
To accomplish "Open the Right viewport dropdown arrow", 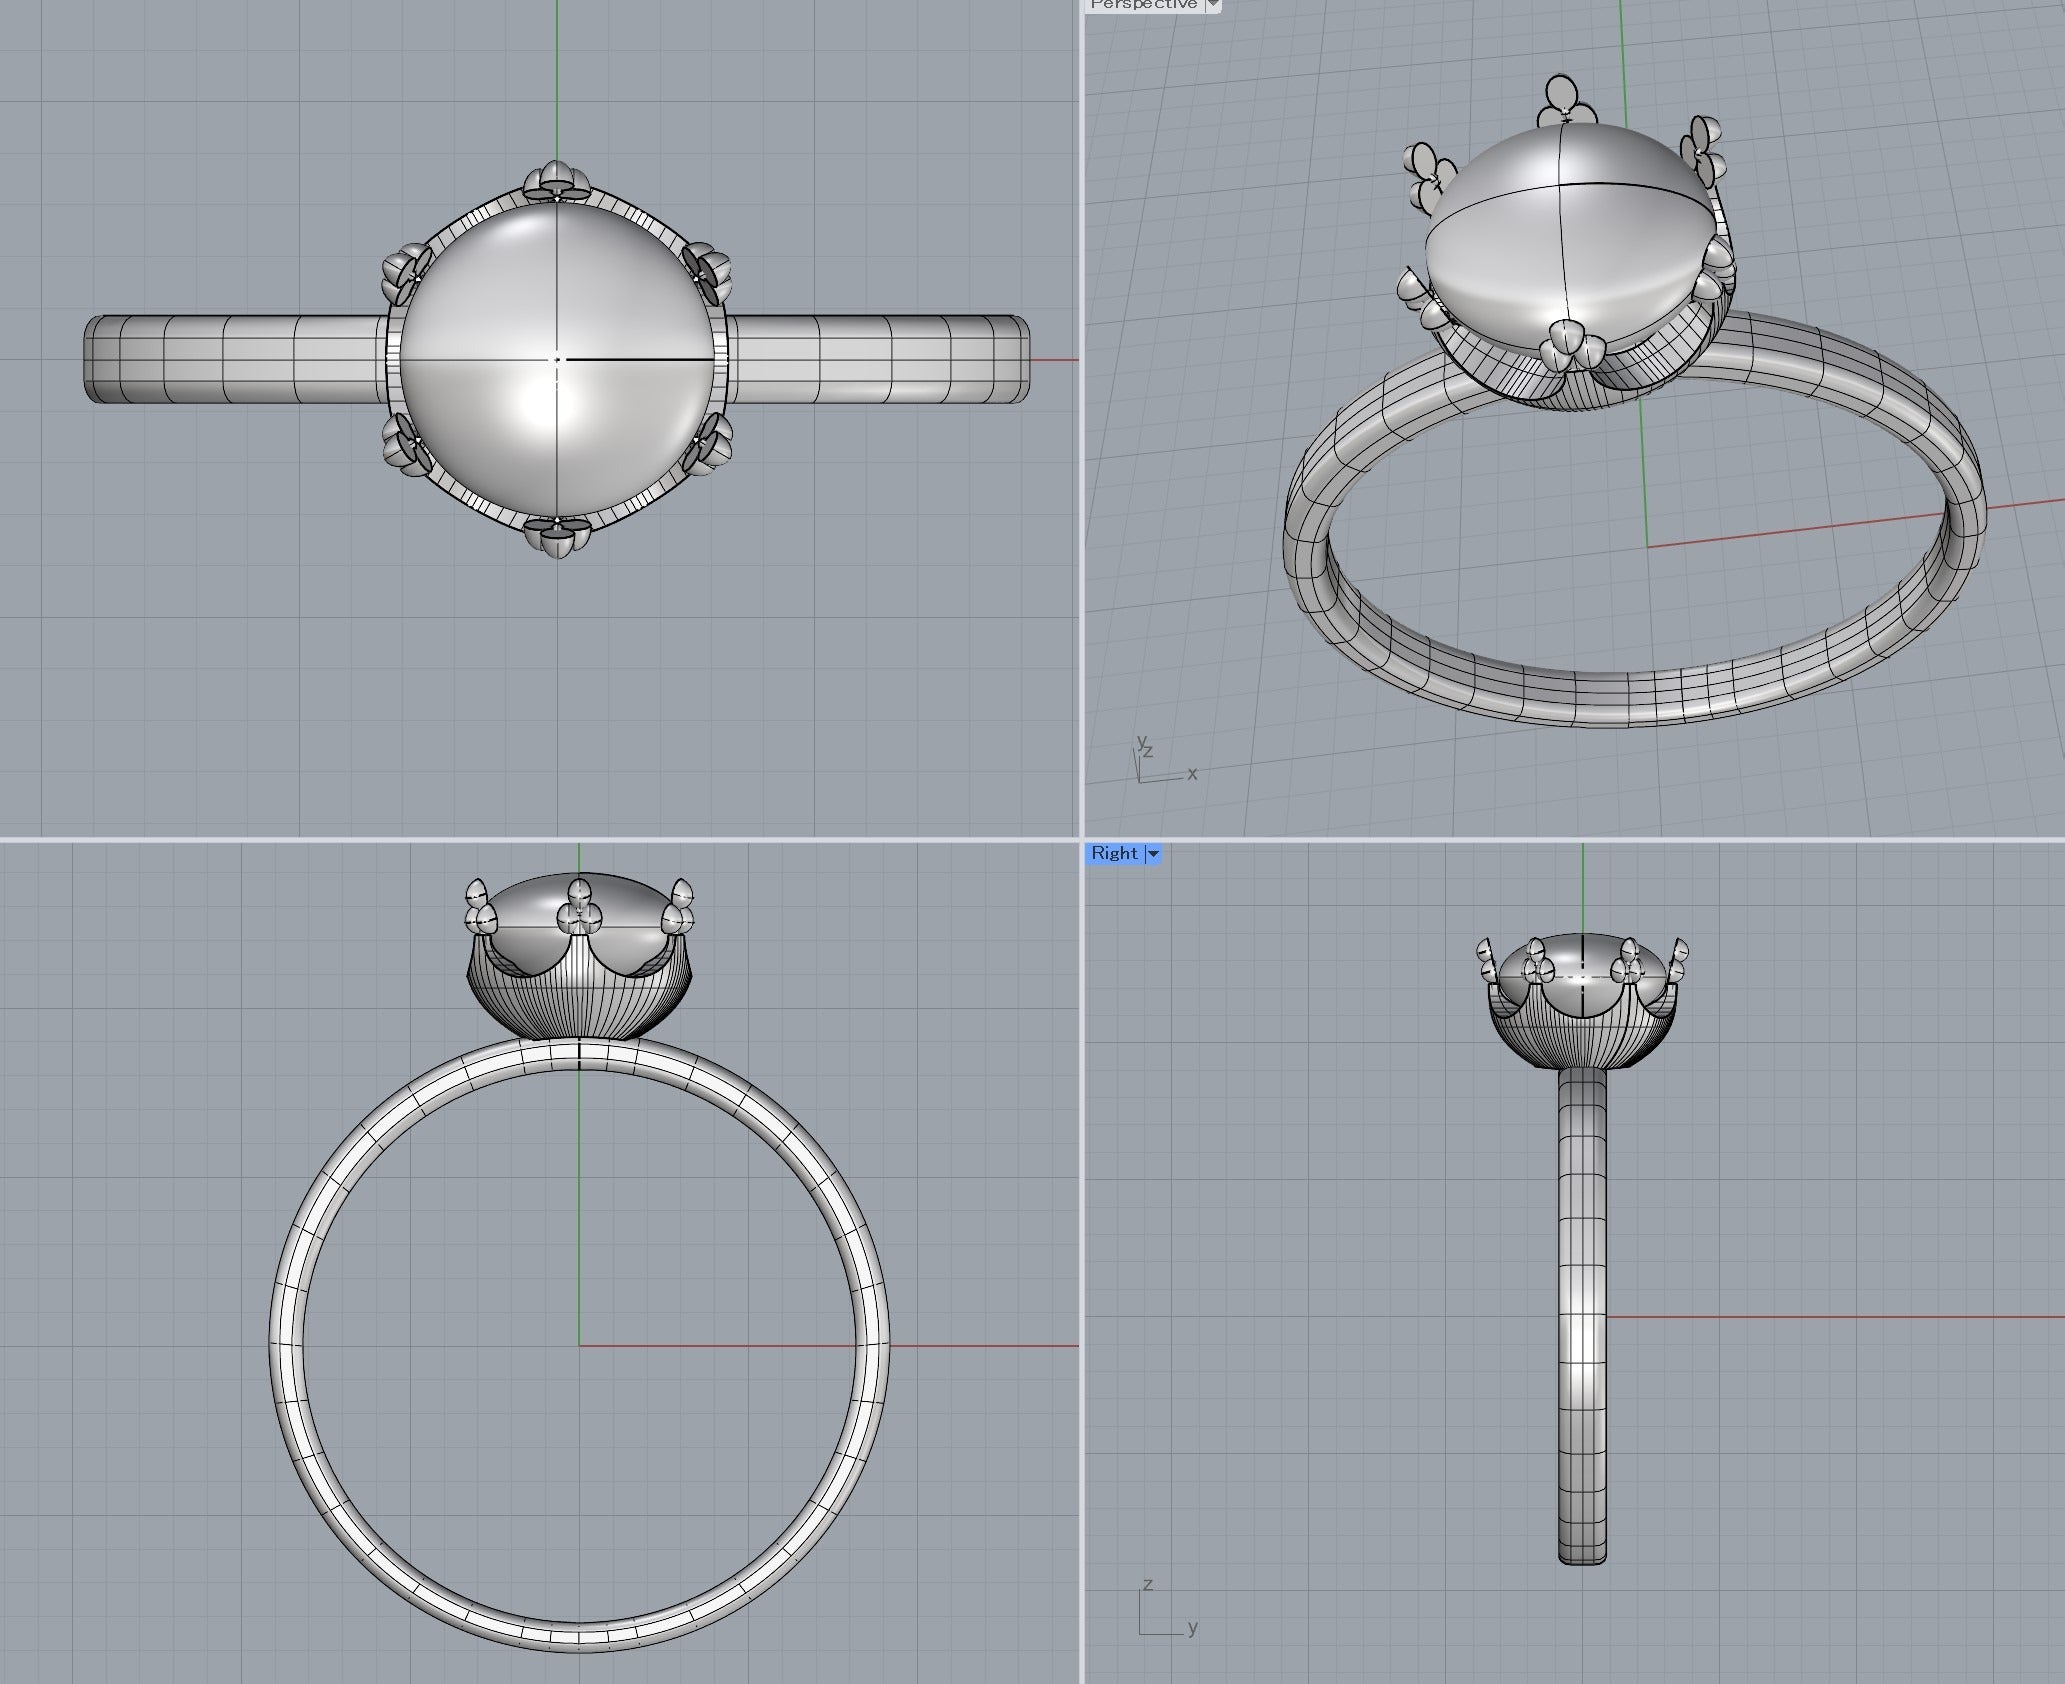I will (x=1153, y=853).
